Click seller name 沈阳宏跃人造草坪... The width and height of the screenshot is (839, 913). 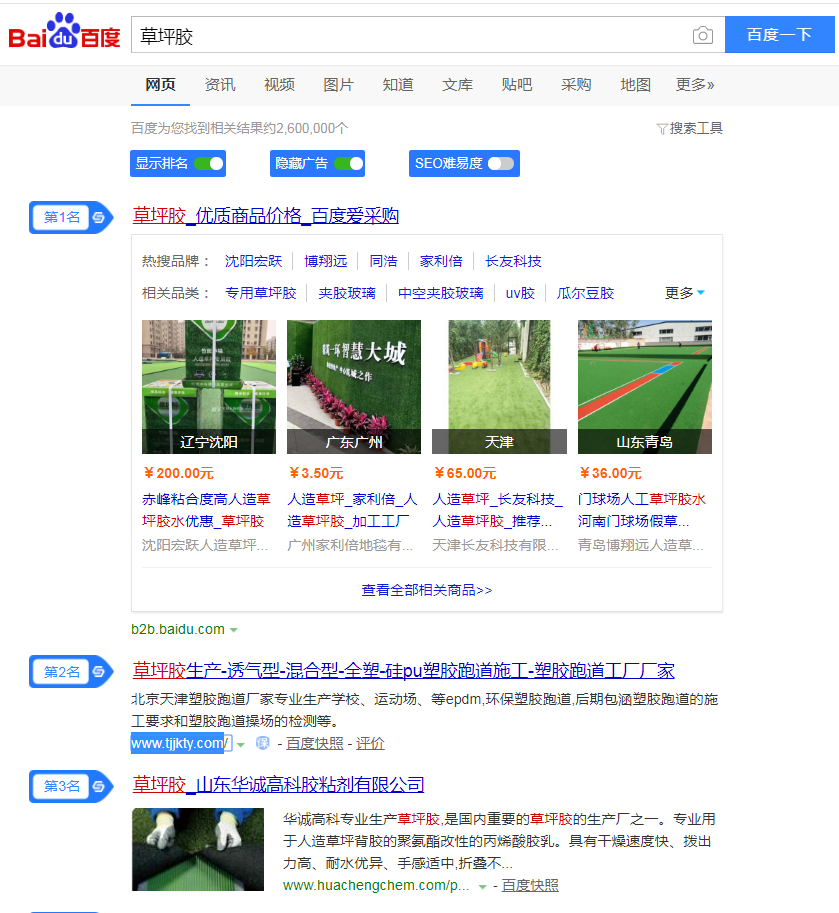[x=205, y=545]
